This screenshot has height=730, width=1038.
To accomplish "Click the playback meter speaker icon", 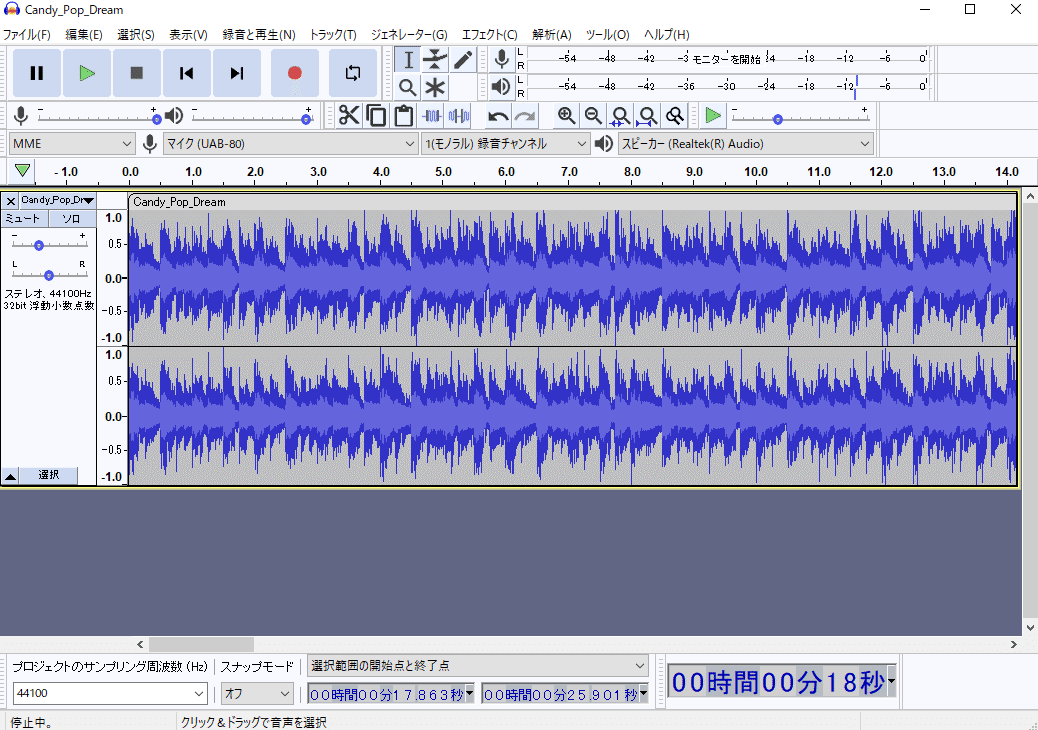I will point(501,86).
